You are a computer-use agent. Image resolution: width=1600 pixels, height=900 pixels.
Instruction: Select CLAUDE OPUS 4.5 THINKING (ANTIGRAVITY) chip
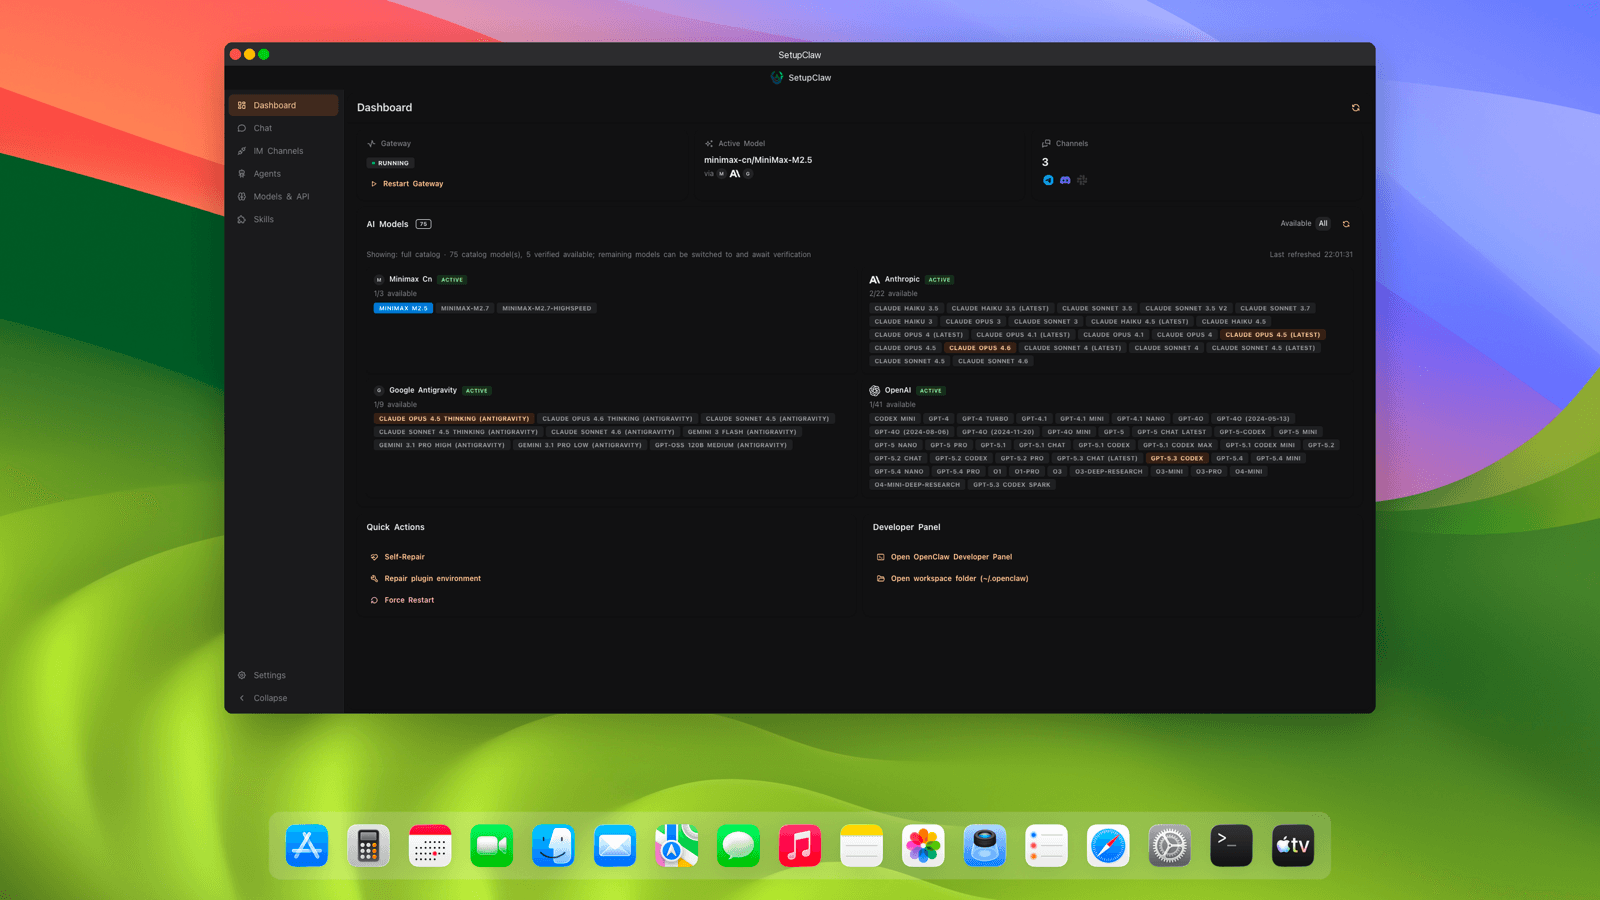pos(454,419)
